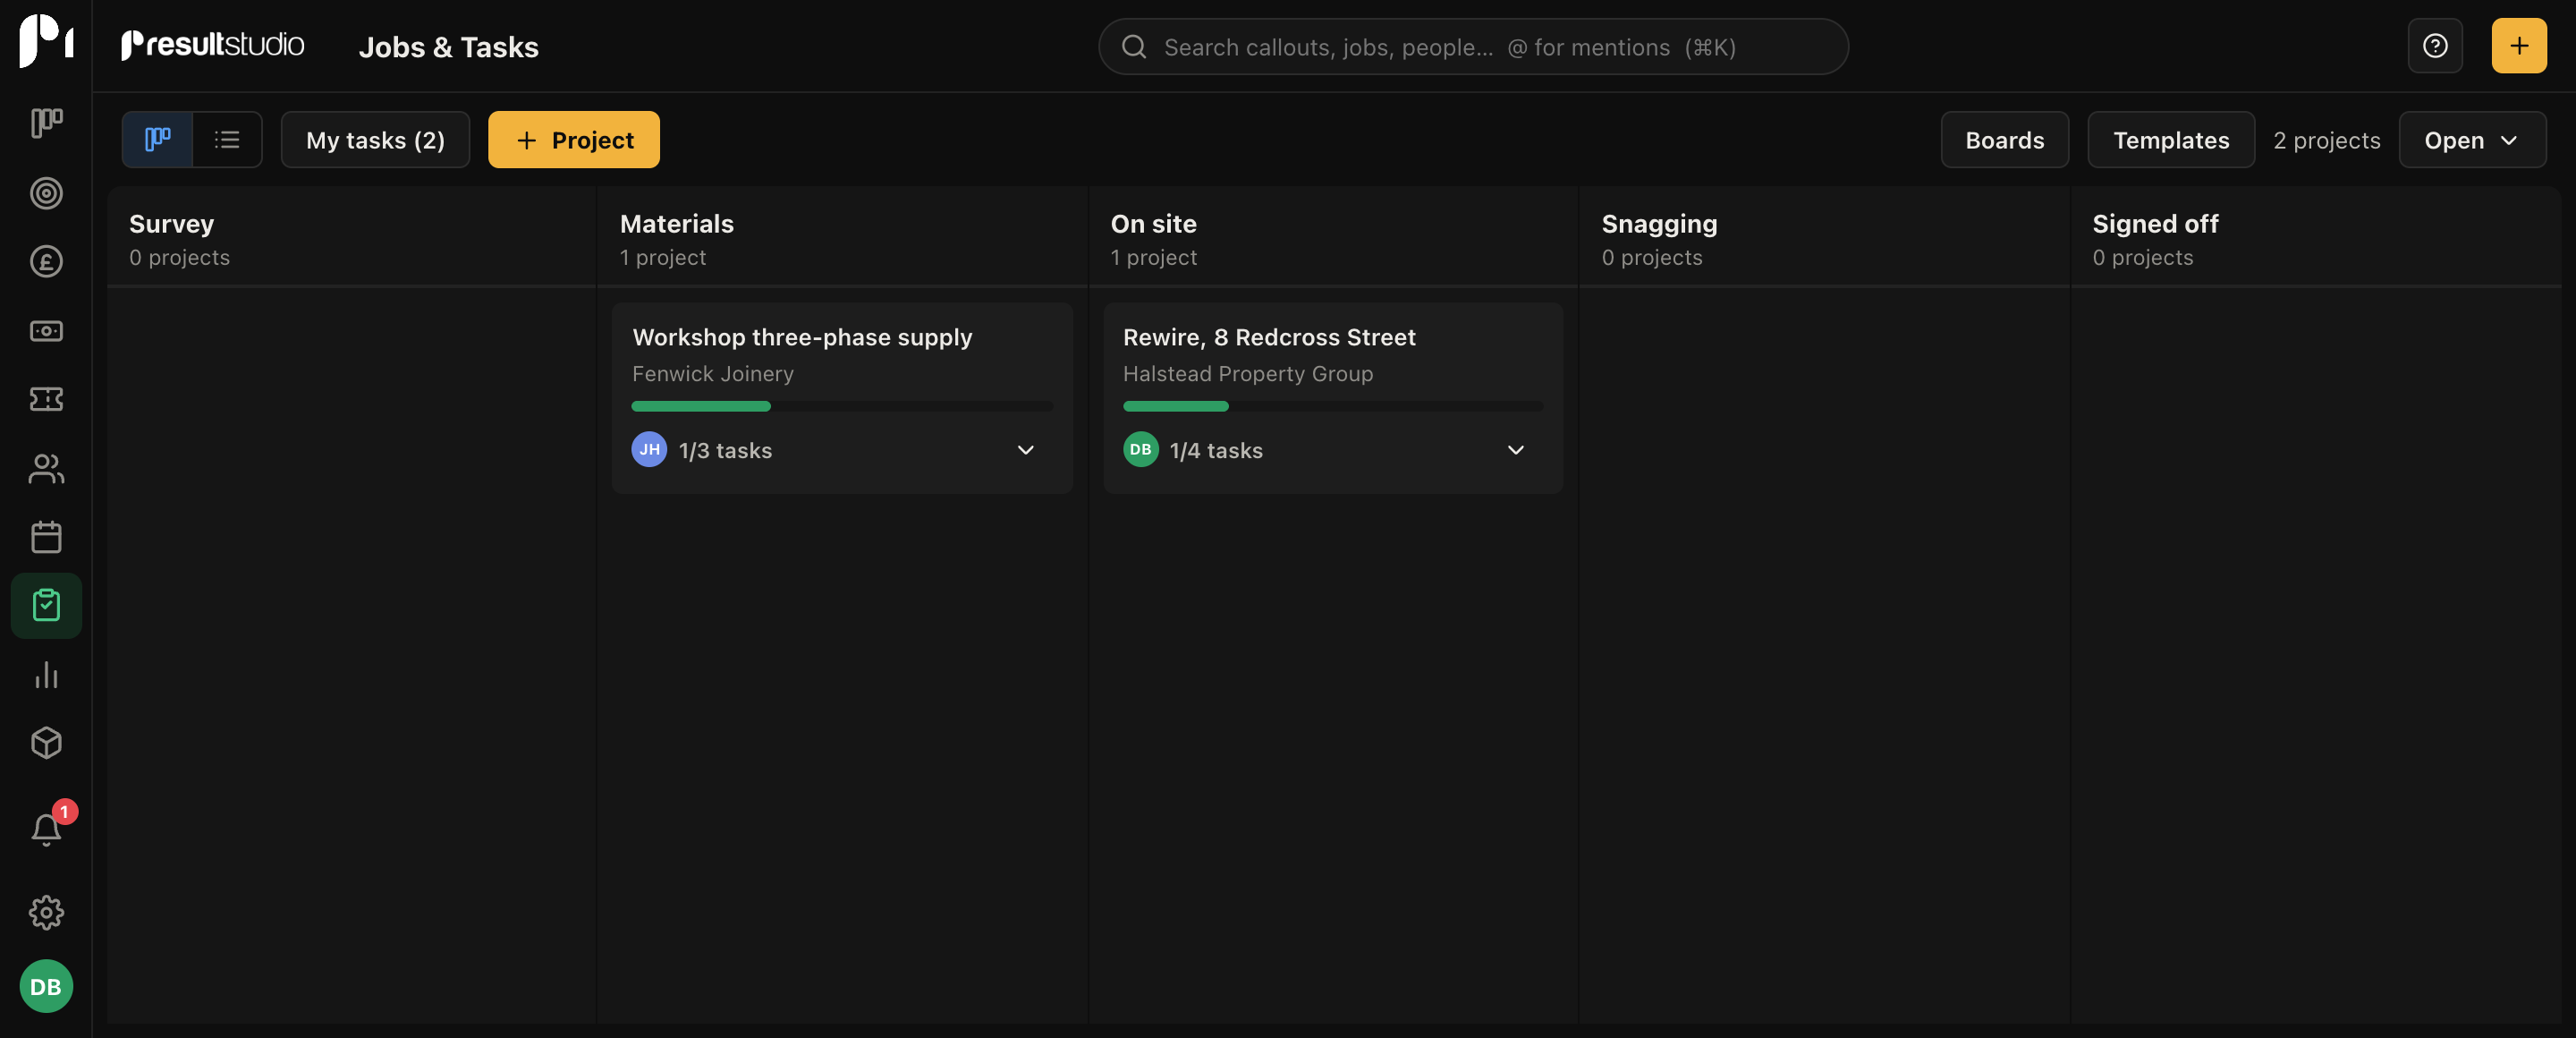The image size is (2576, 1038).
Task: Click the Rewire, 8 Redcross Street progress bar
Action: 1333,406
